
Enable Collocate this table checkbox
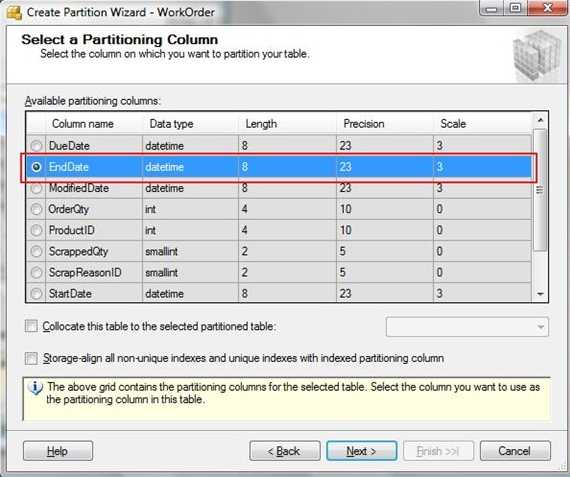(31, 326)
